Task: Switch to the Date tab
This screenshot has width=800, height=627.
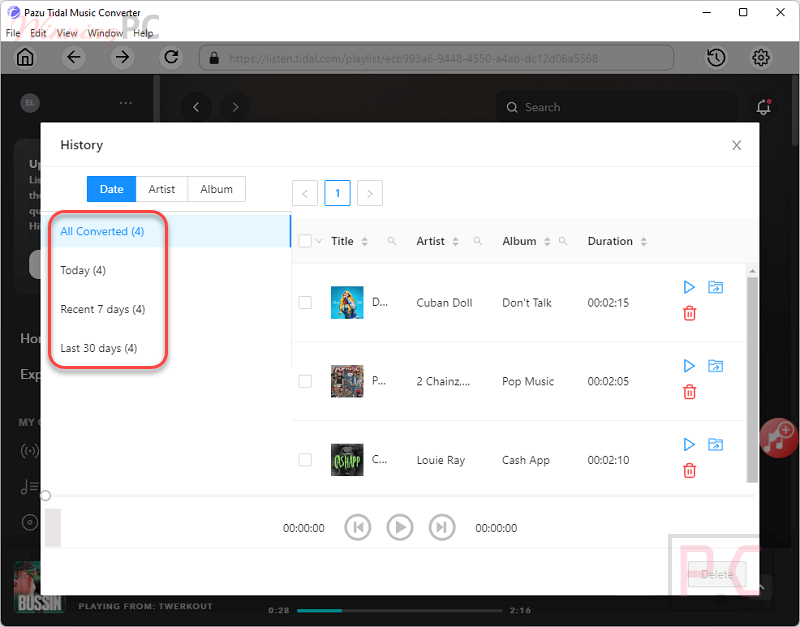Action: pyautogui.click(x=111, y=189)
